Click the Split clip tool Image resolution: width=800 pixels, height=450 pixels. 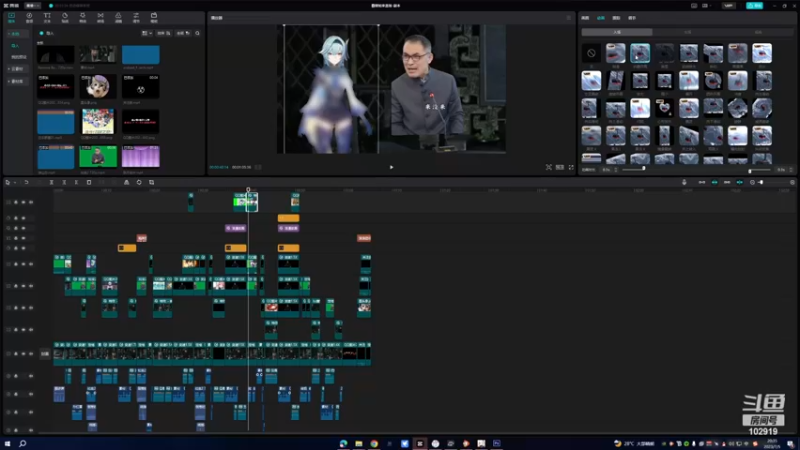point(52,182)
